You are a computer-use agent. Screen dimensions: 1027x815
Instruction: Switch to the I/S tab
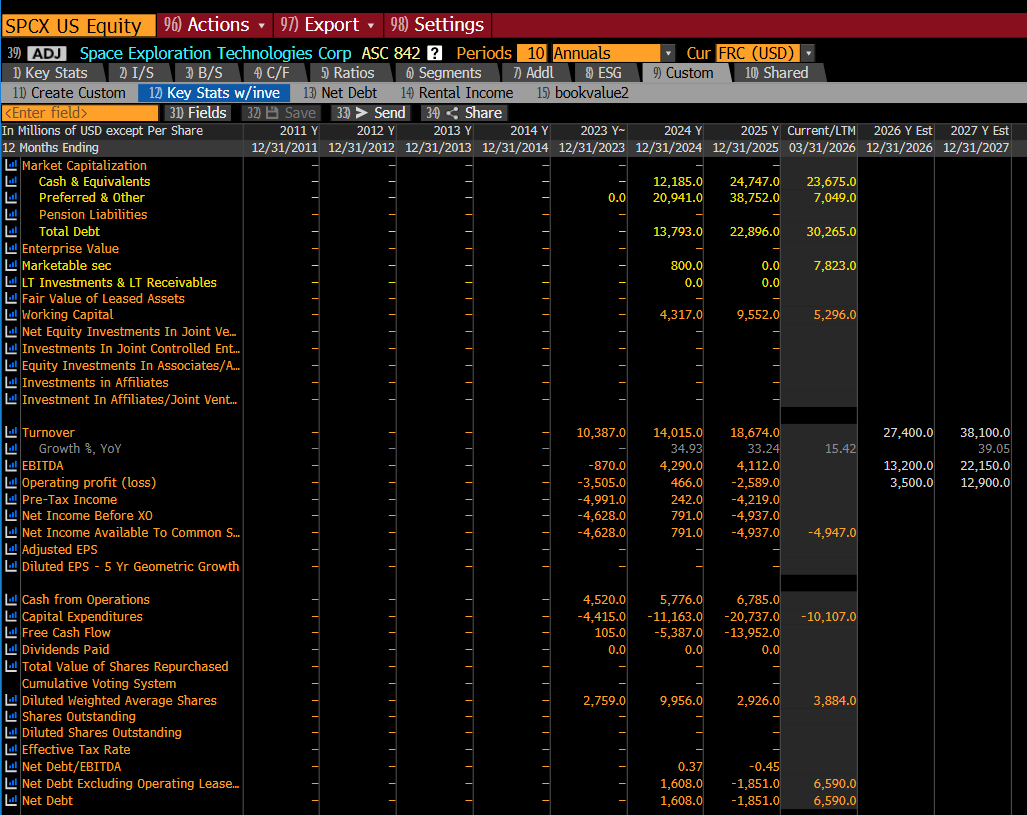[136, 73]
